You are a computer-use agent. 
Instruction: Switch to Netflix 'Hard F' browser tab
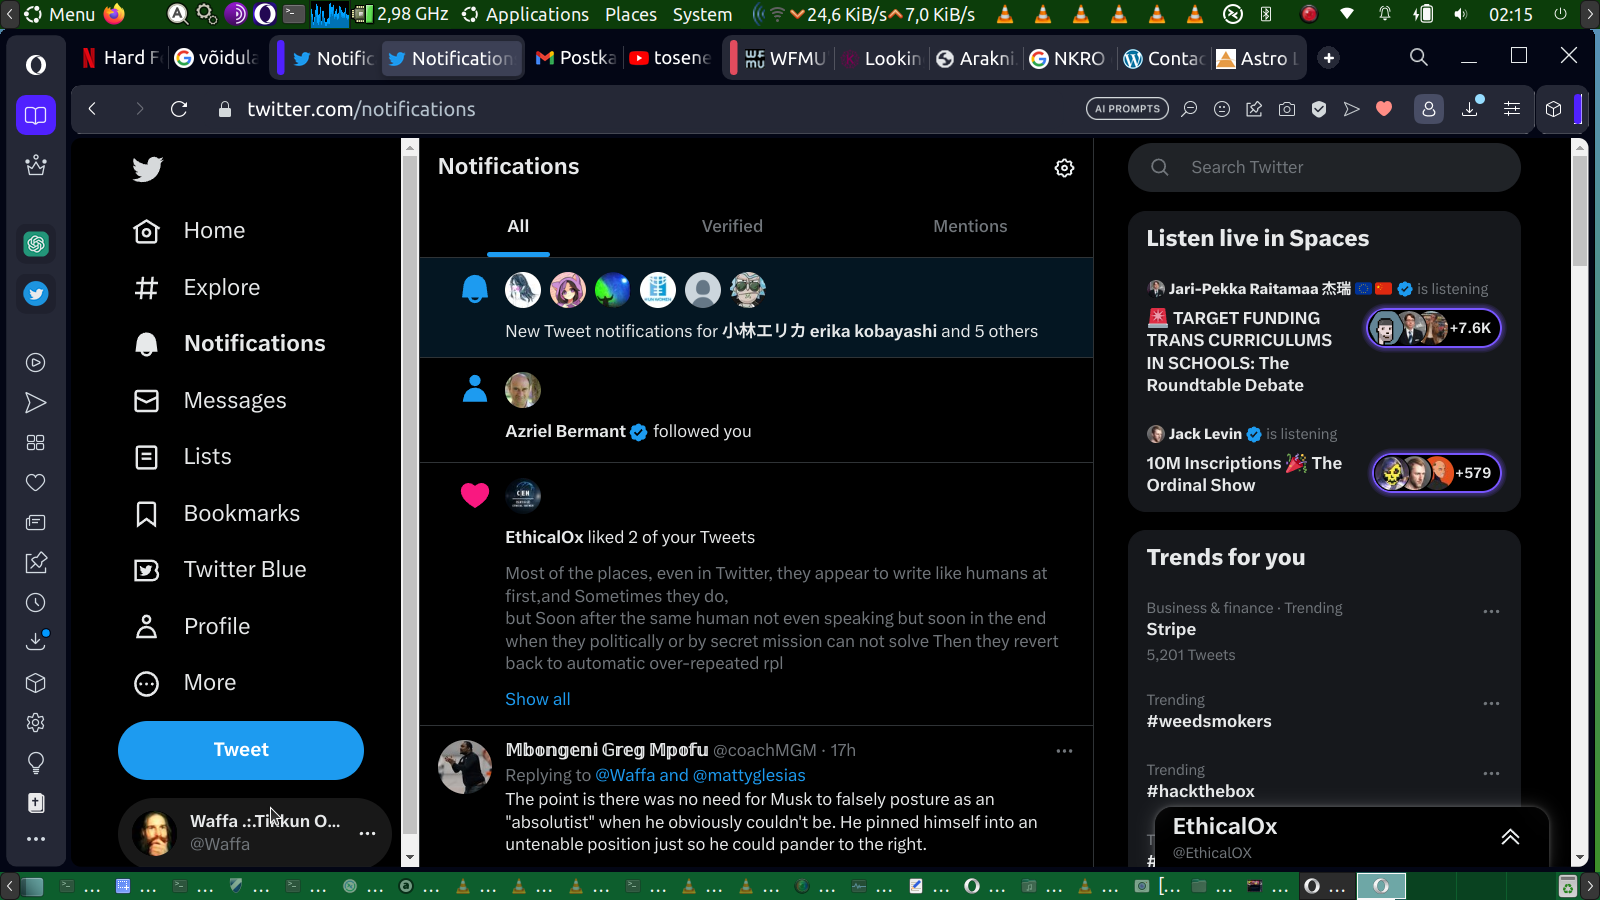click(x=121, y=58)
